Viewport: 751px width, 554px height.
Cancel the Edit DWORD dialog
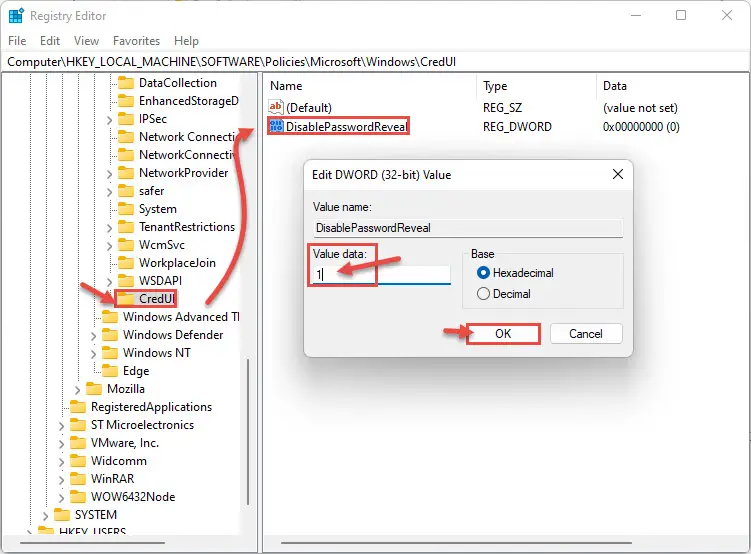point(586,334)
